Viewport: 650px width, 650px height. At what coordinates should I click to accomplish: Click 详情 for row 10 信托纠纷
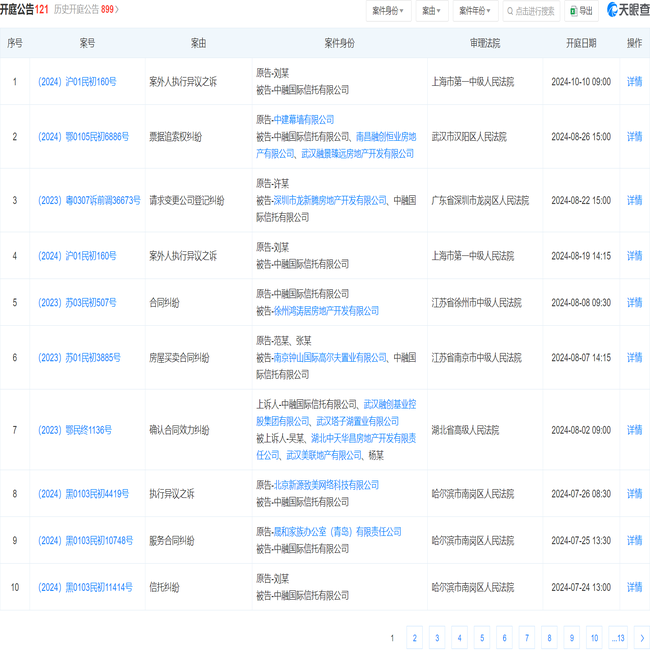coord(634,587)
